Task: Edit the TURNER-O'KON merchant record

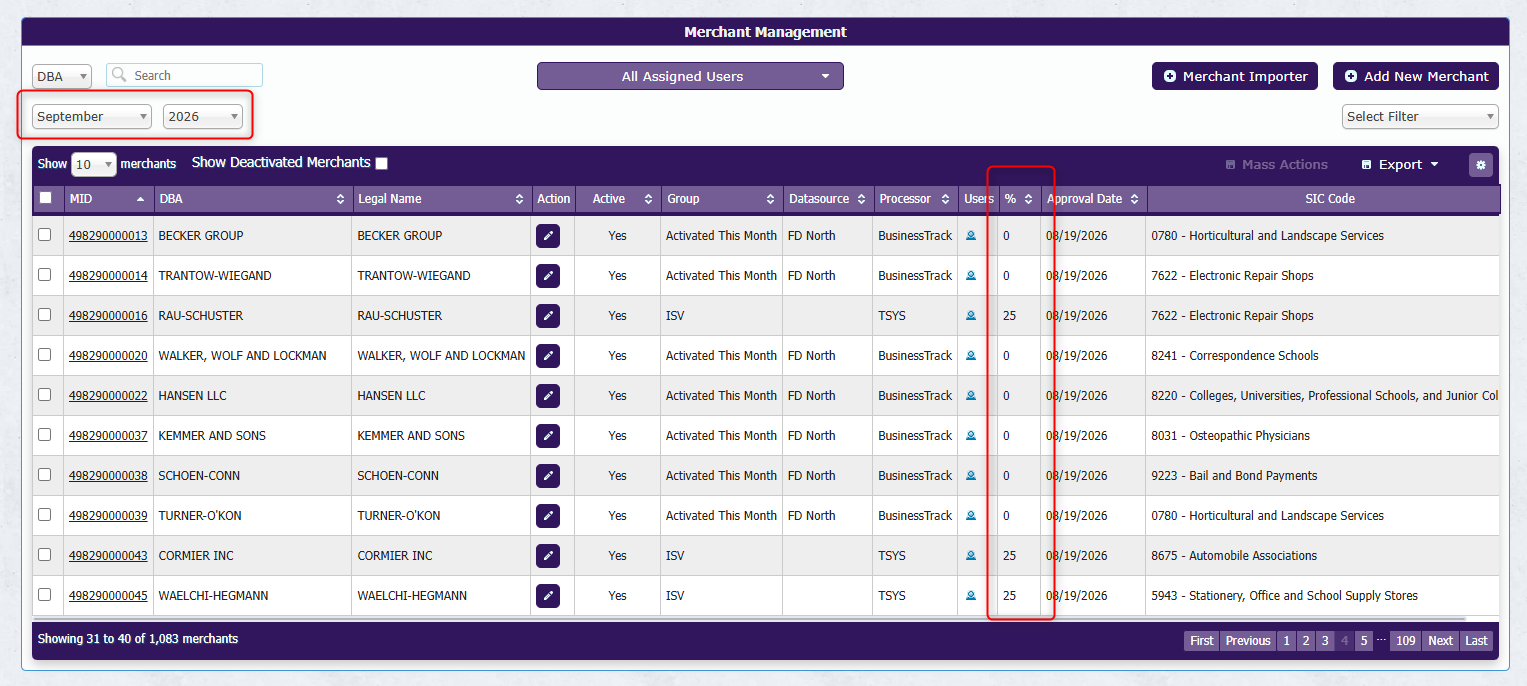Action: 548,516
